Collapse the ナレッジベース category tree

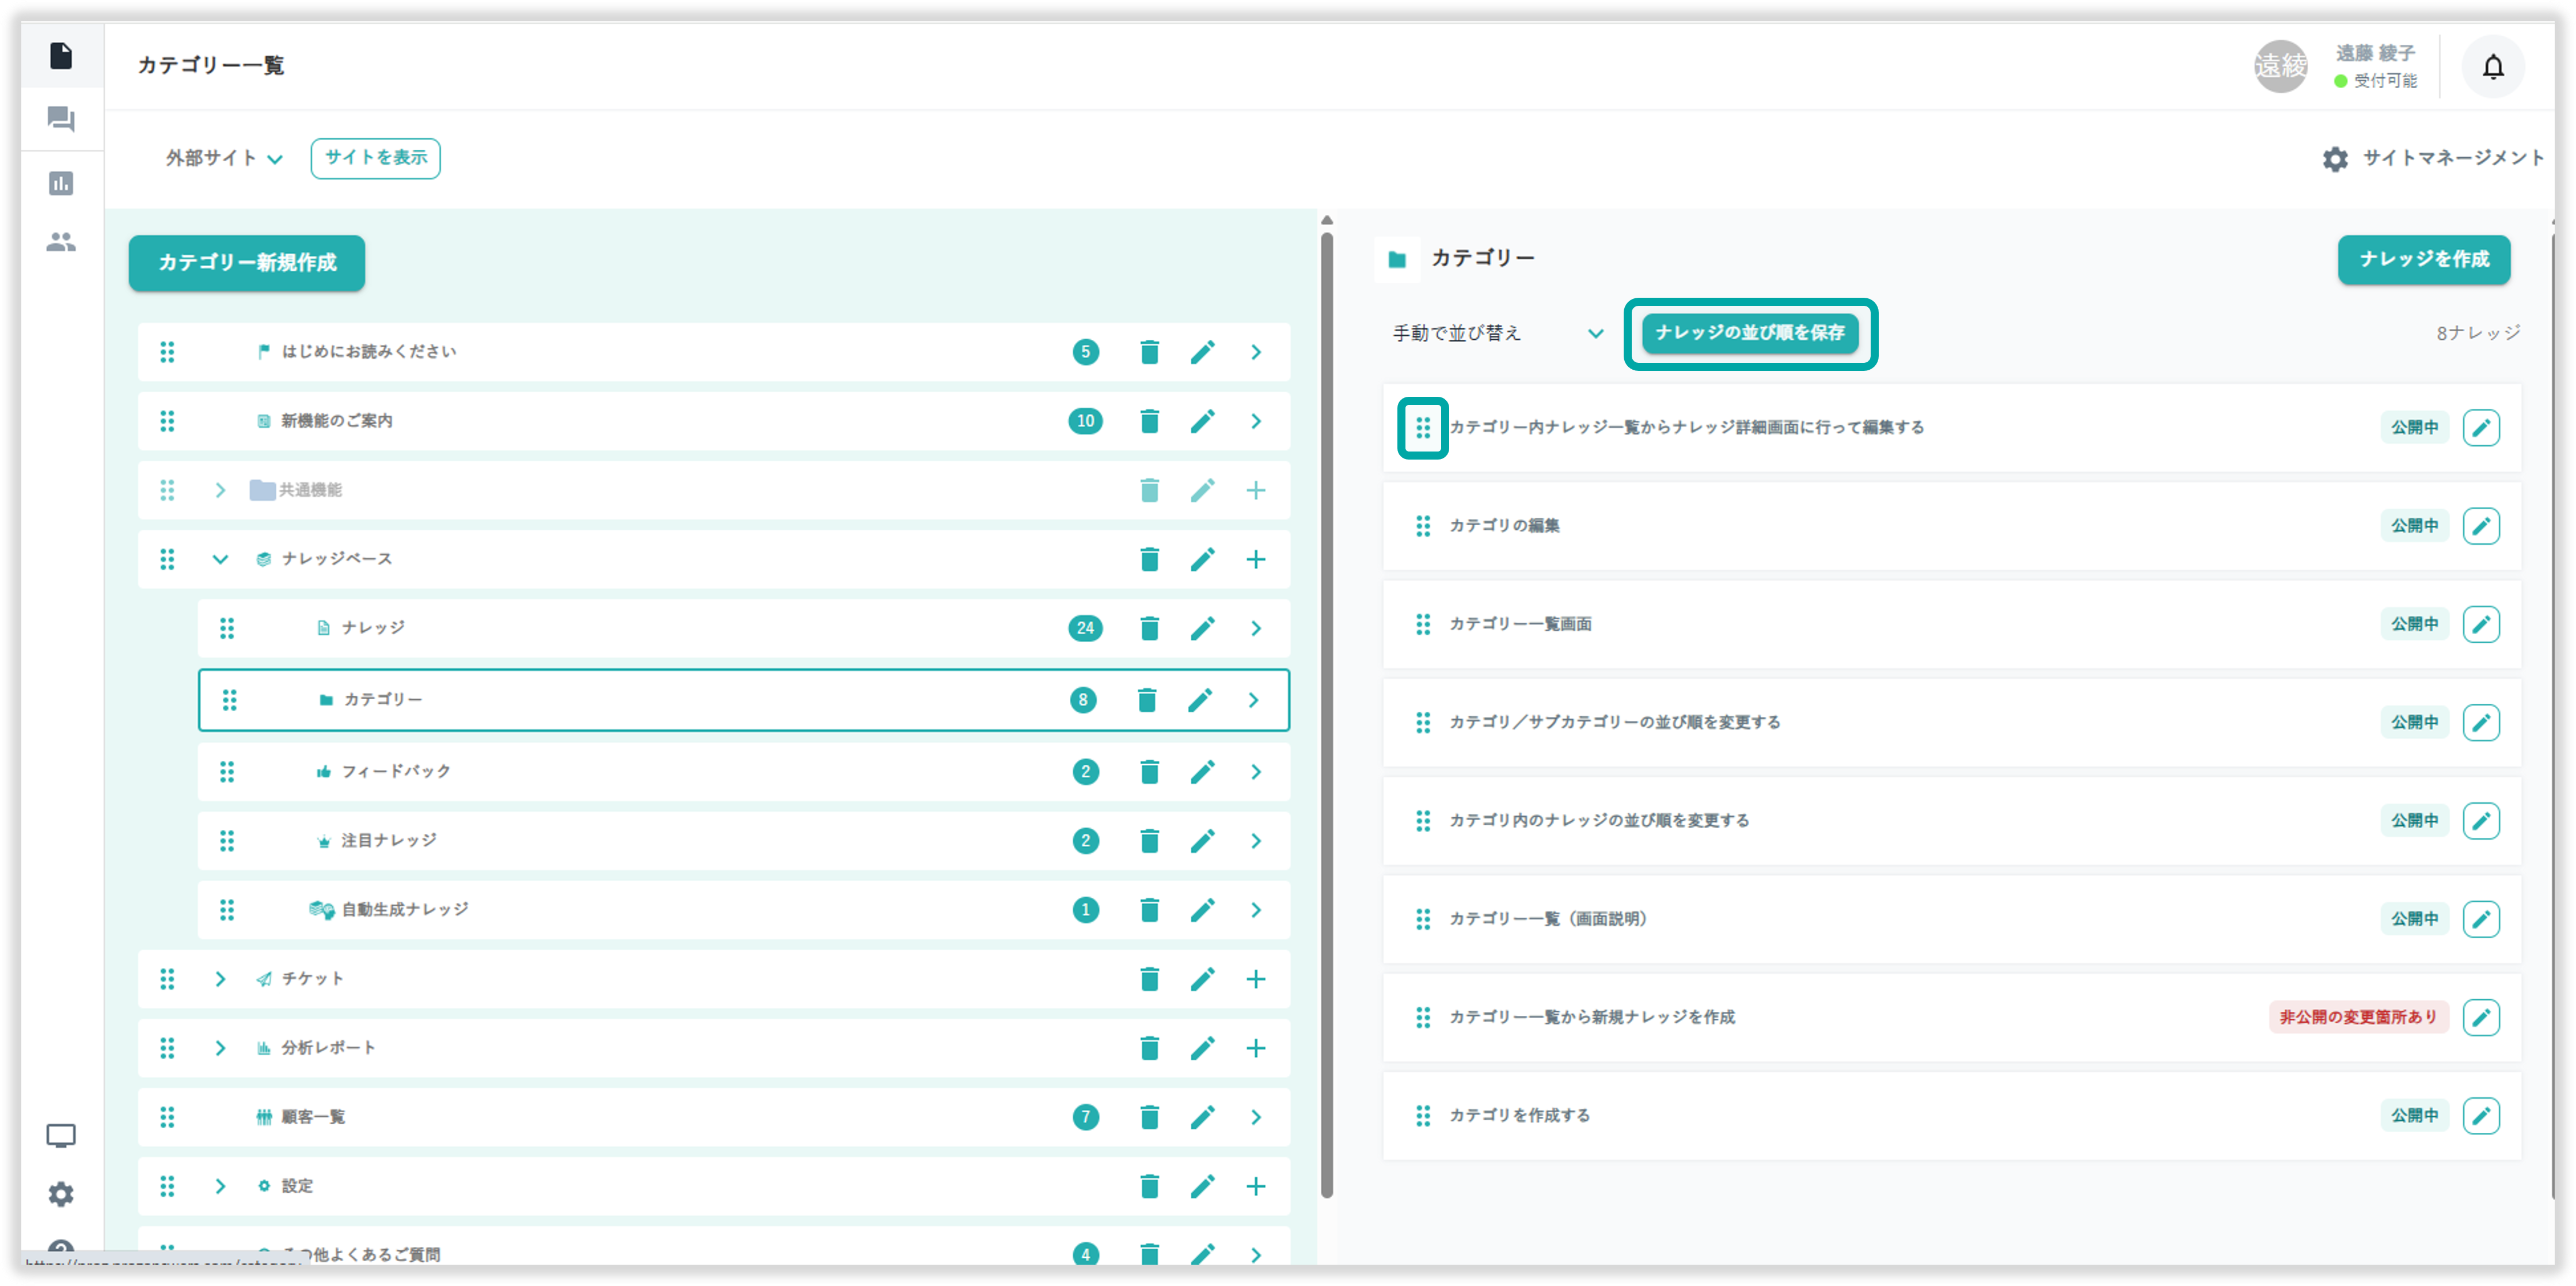[x=220, y=559]
